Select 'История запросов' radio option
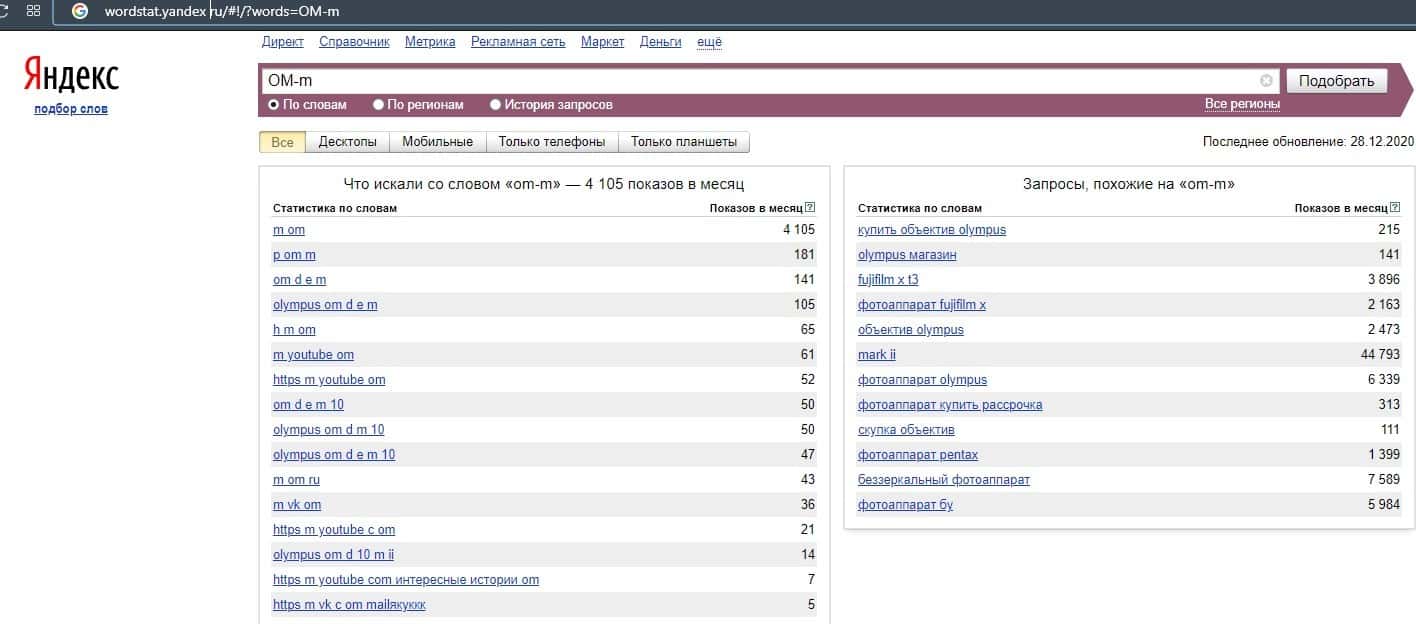 [496, 104]
